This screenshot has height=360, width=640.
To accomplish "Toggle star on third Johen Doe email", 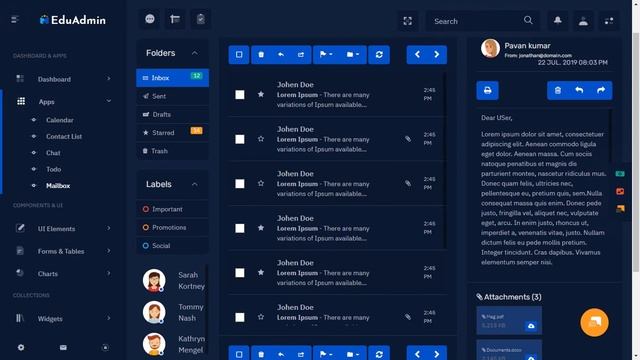I will [x=261, y=183].
